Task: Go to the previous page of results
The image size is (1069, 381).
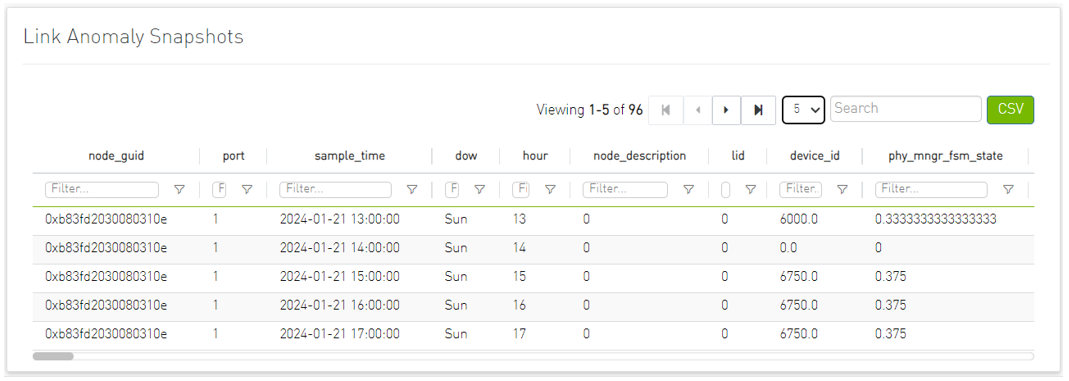Action: click(x=697, y=110)
